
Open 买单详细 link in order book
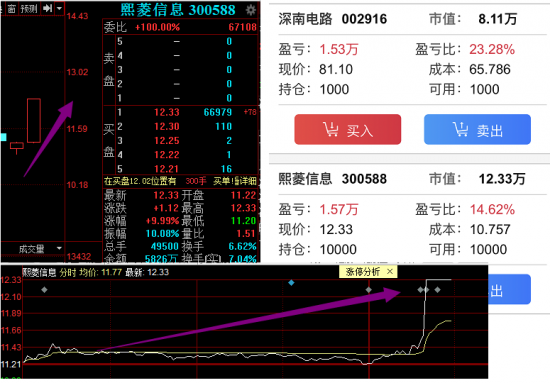point(235,181)
